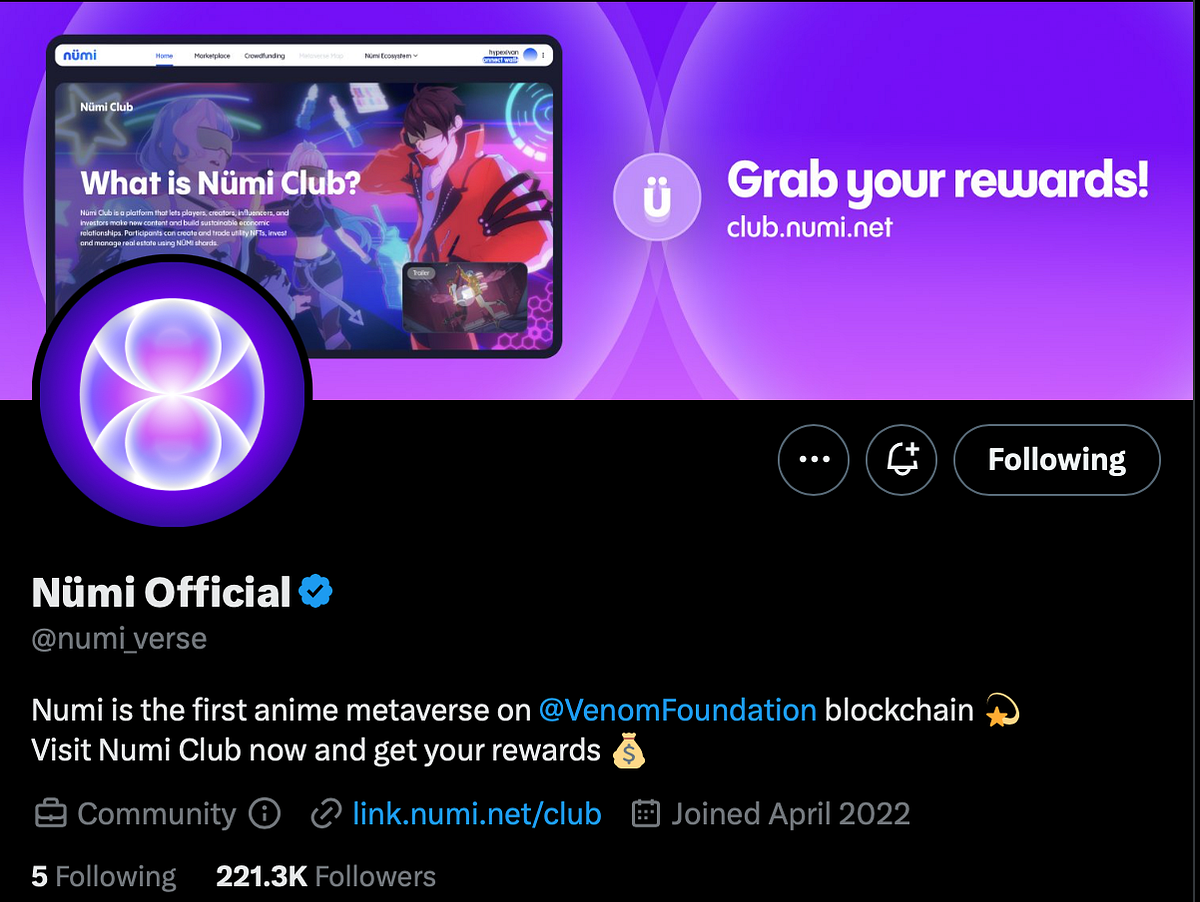Click the chain link icon beside link.numi.net/club
1200x902 pixels.
click(325, 814)
